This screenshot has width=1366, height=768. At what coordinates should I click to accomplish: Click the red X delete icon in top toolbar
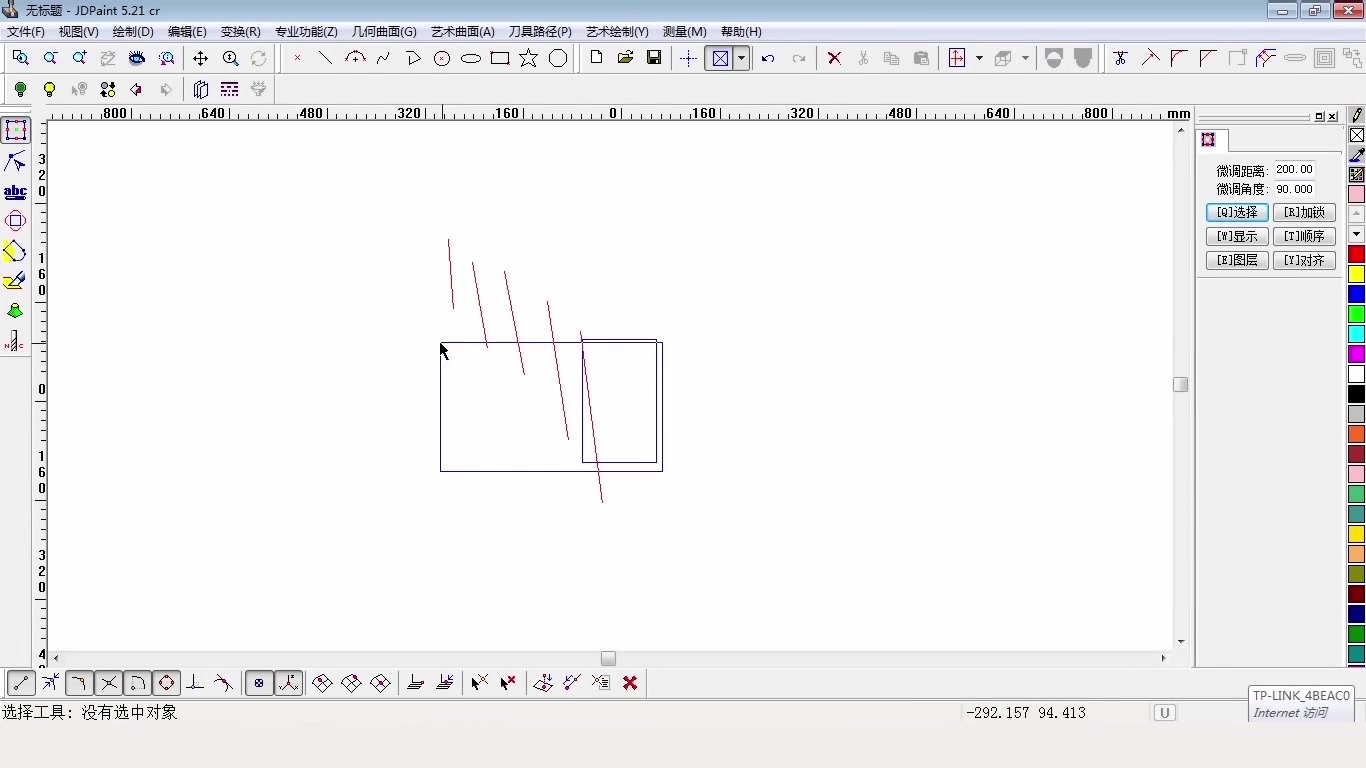[x=834, y=58]
